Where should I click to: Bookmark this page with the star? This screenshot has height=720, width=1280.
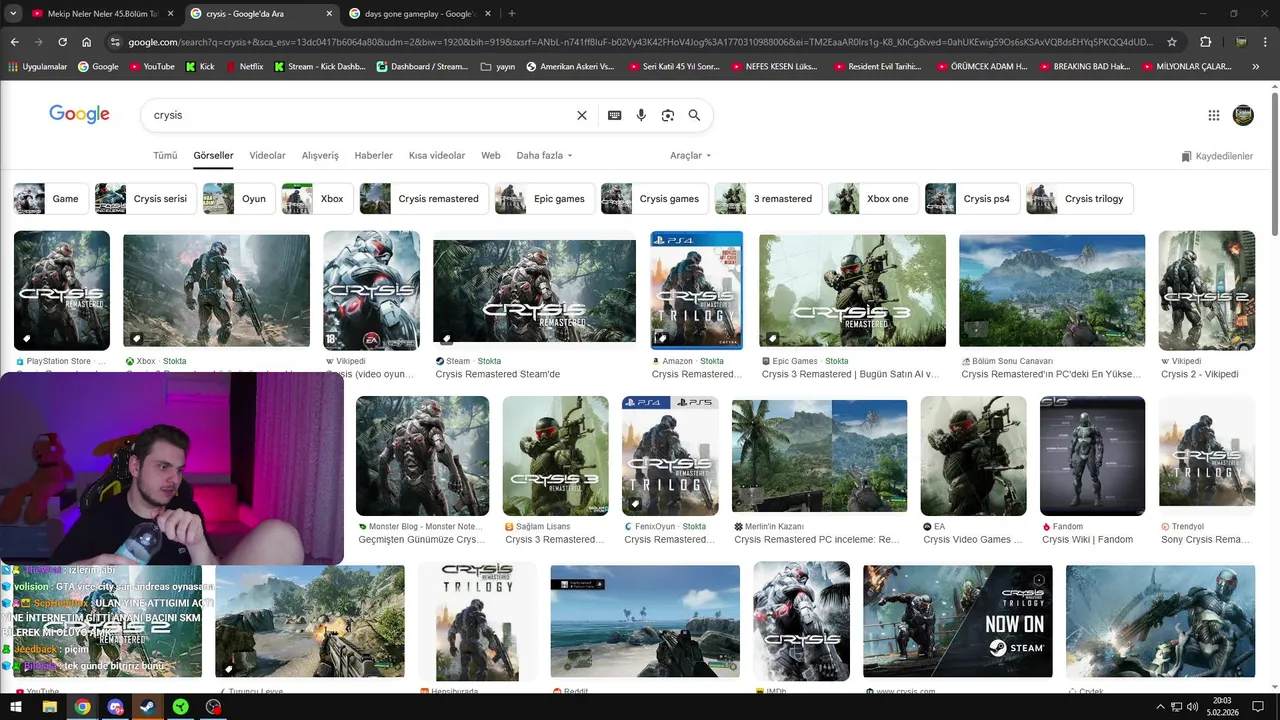[1172, 42]
